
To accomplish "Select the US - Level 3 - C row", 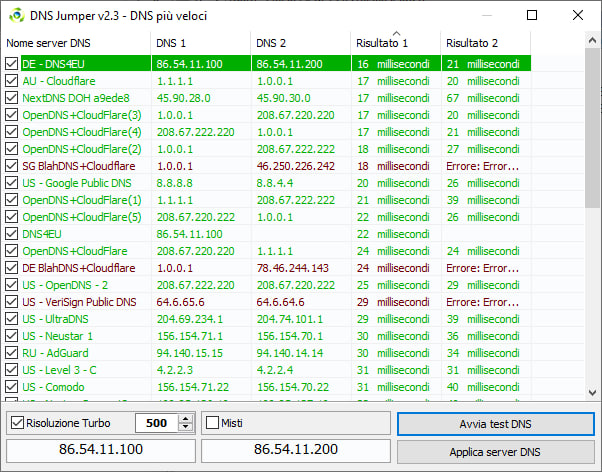I will coord(268,370).
